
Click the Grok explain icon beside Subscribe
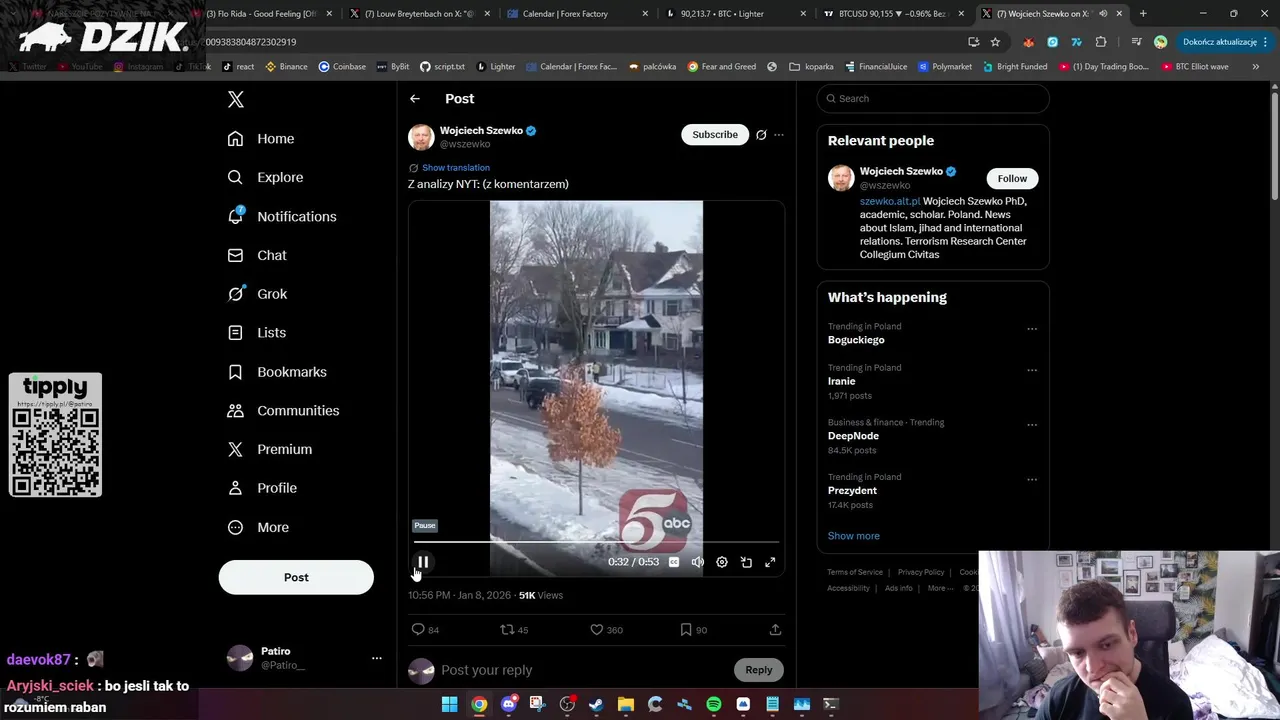pos(761,135)
